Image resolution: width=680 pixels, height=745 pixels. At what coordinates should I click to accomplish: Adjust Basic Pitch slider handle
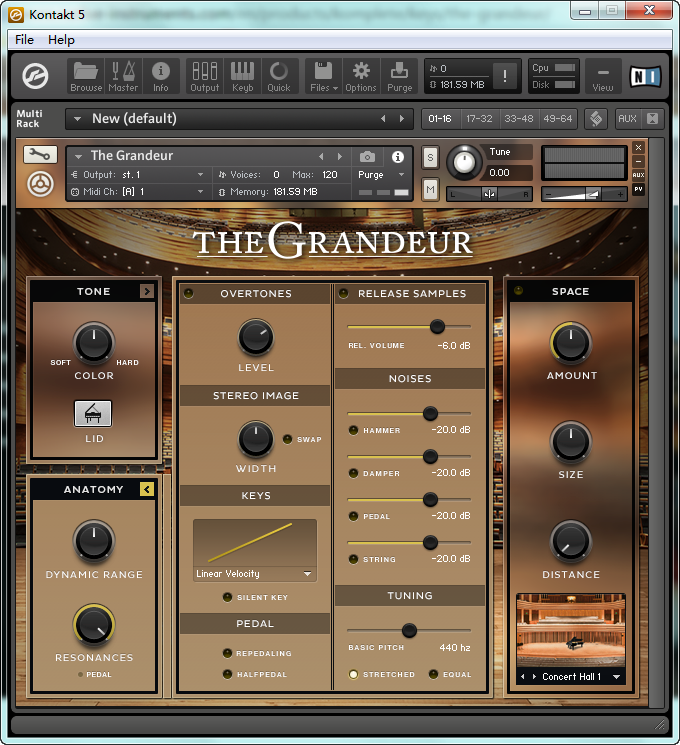(x=409, y=630)
